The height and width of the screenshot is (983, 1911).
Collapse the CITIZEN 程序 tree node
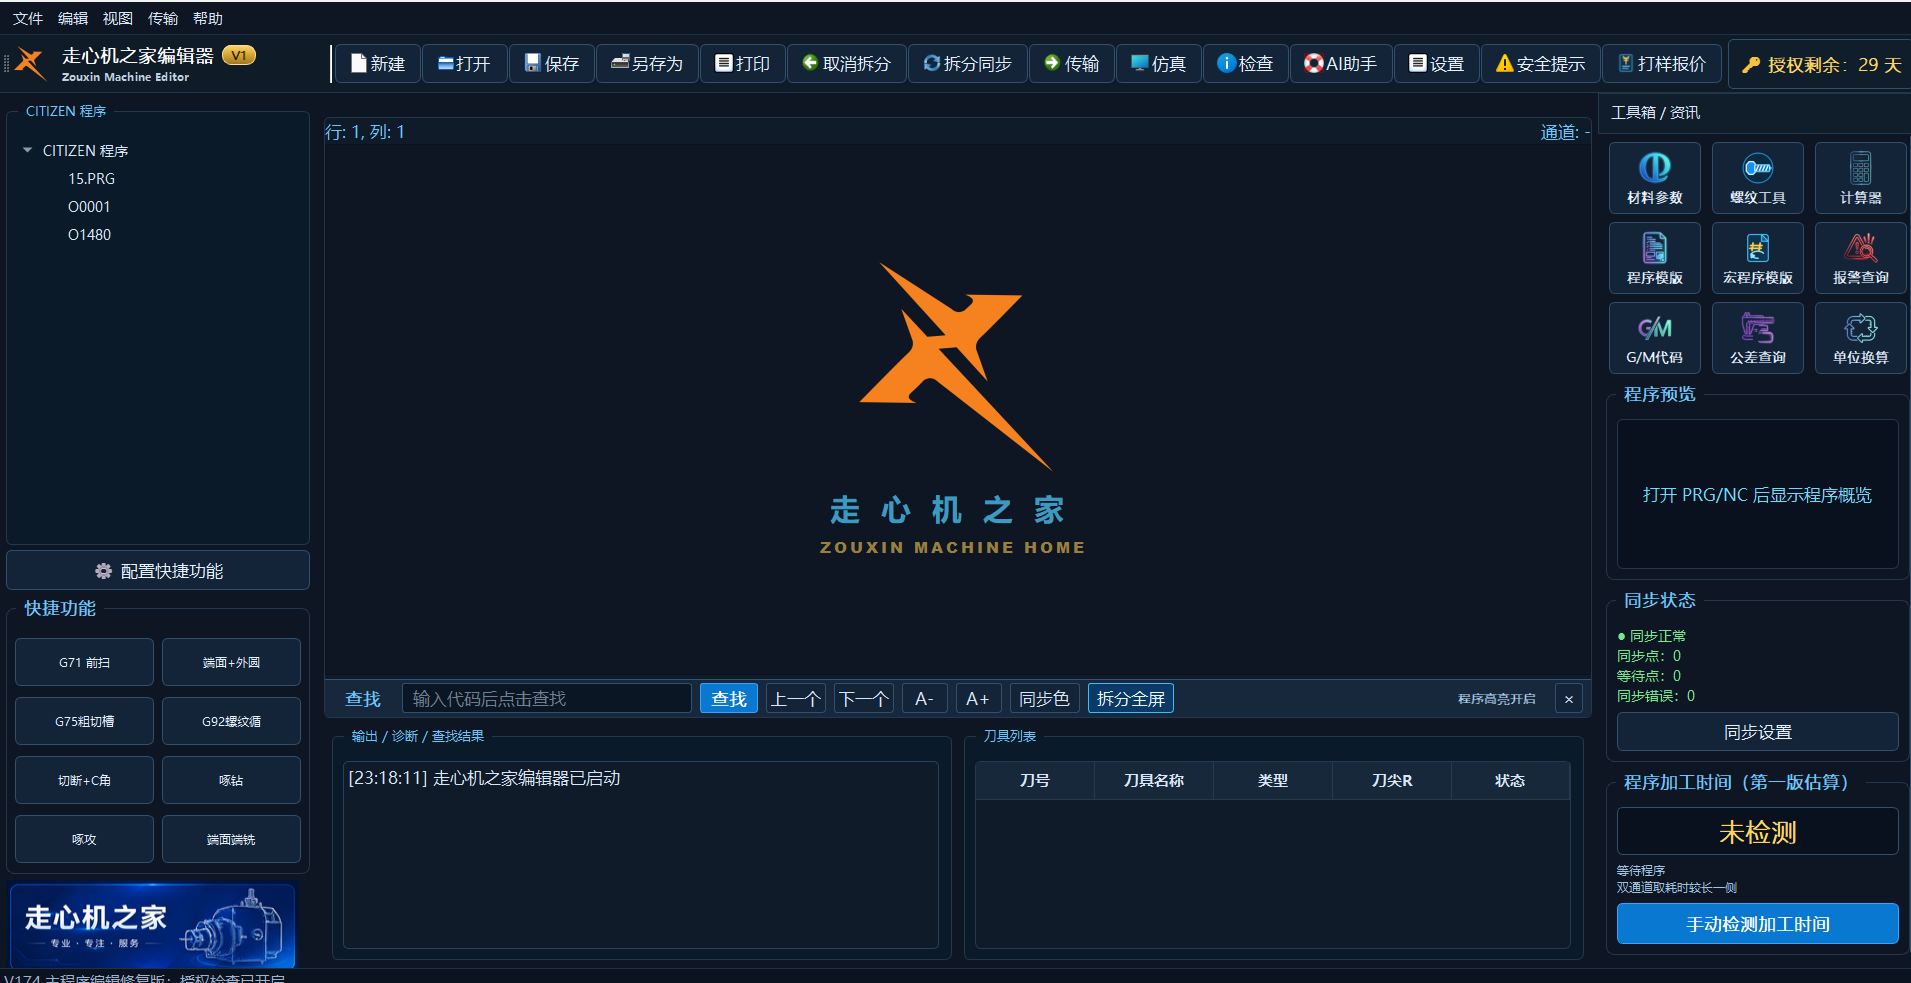[27, 150]
